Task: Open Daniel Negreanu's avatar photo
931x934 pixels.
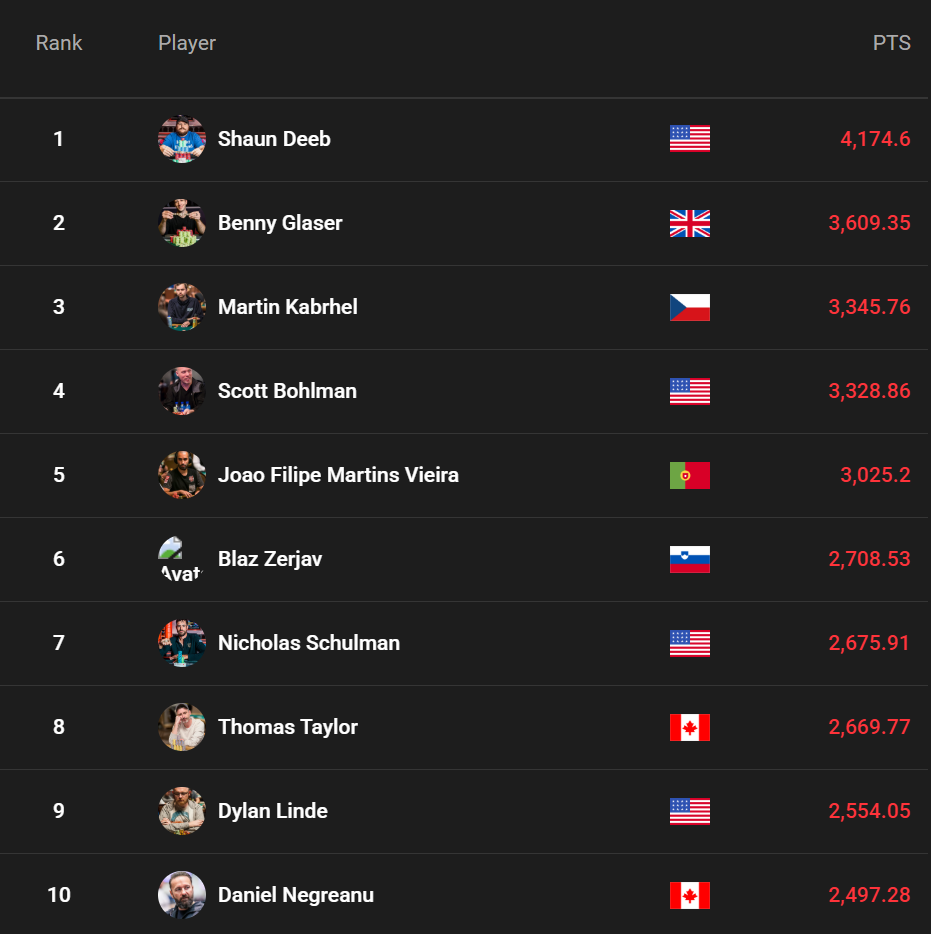Action: pyautogui.click(x=182, y=895)
